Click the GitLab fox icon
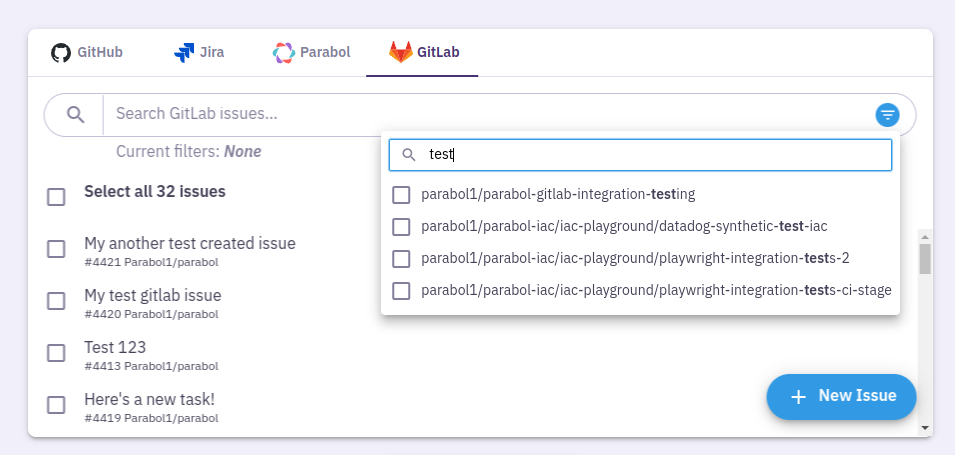955x455 pixels. tap(400, 52)
